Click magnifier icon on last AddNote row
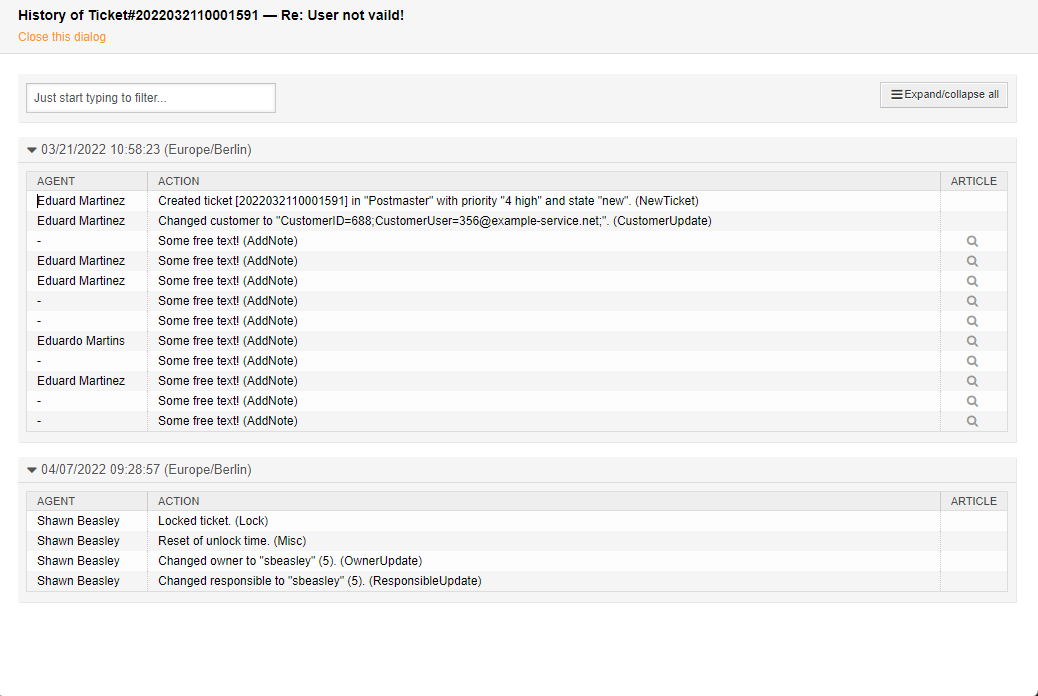Viewport: 1038px width, 696px height. (x=972, y=421)
